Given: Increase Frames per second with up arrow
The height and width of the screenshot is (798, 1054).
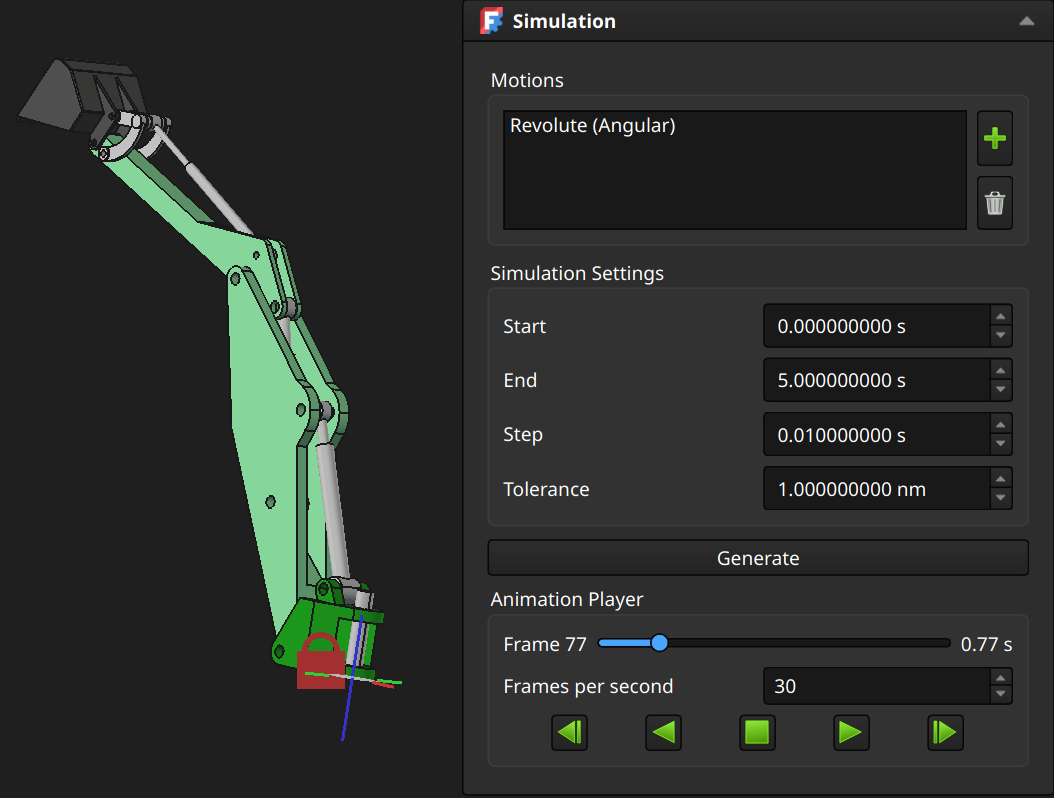Looking at the screenshot, I should (1001, 678).
